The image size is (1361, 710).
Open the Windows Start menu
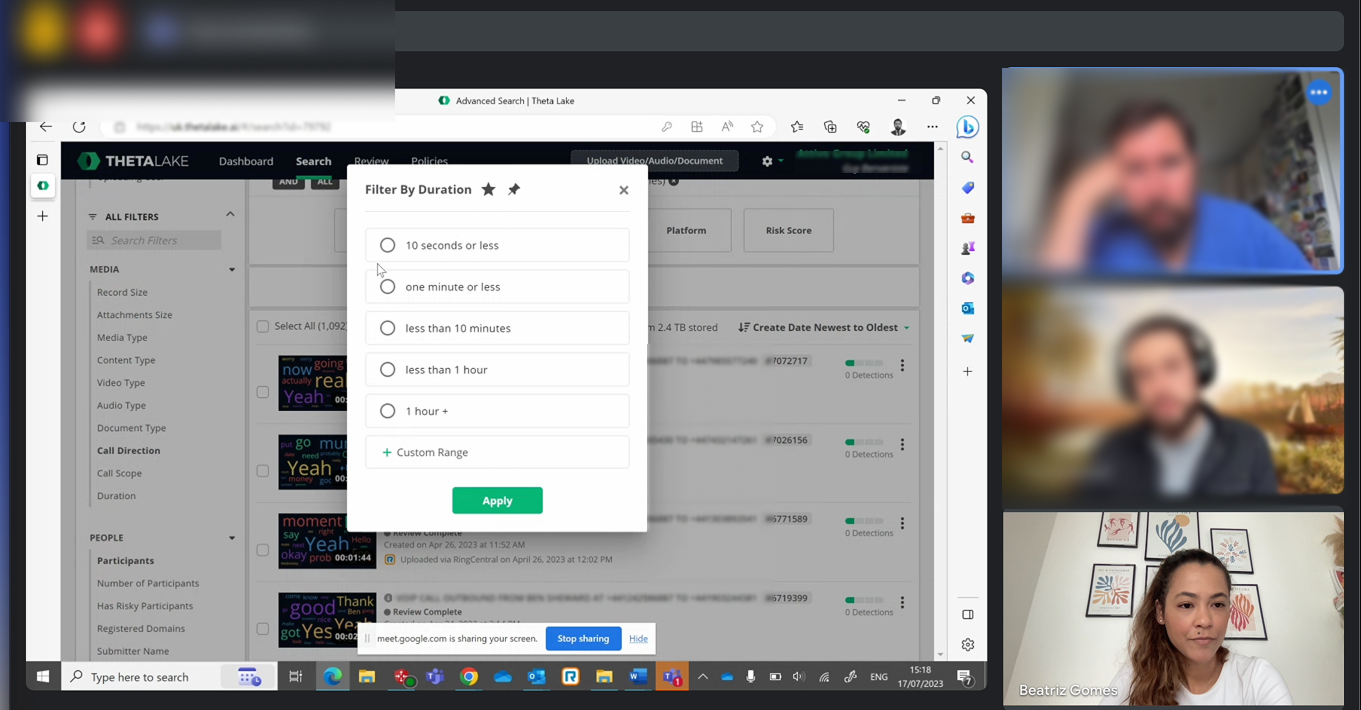coord(43,677)
